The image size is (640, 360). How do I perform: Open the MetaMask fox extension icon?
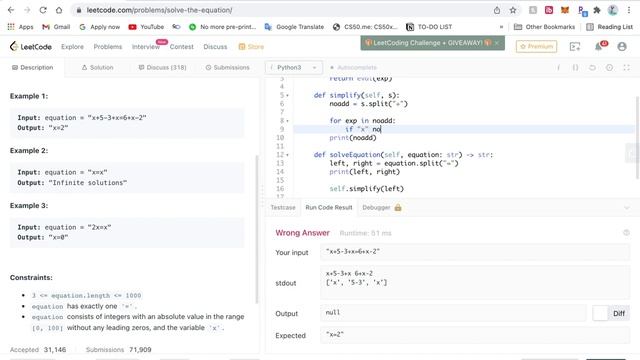pos(565,10)
